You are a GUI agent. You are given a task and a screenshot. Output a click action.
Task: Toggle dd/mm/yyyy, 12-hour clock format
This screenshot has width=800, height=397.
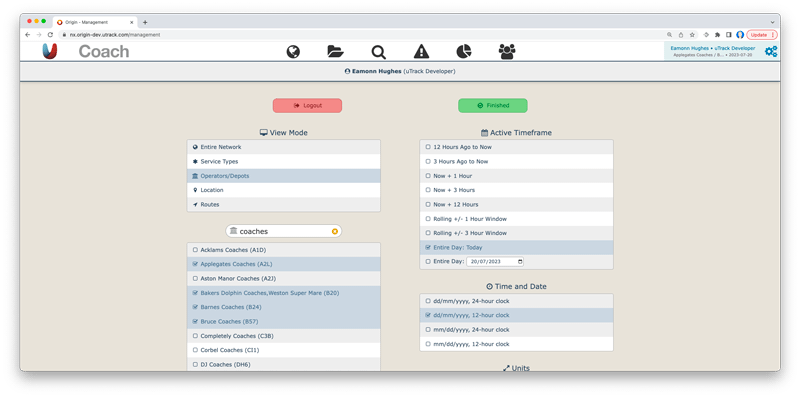(516, 315)
